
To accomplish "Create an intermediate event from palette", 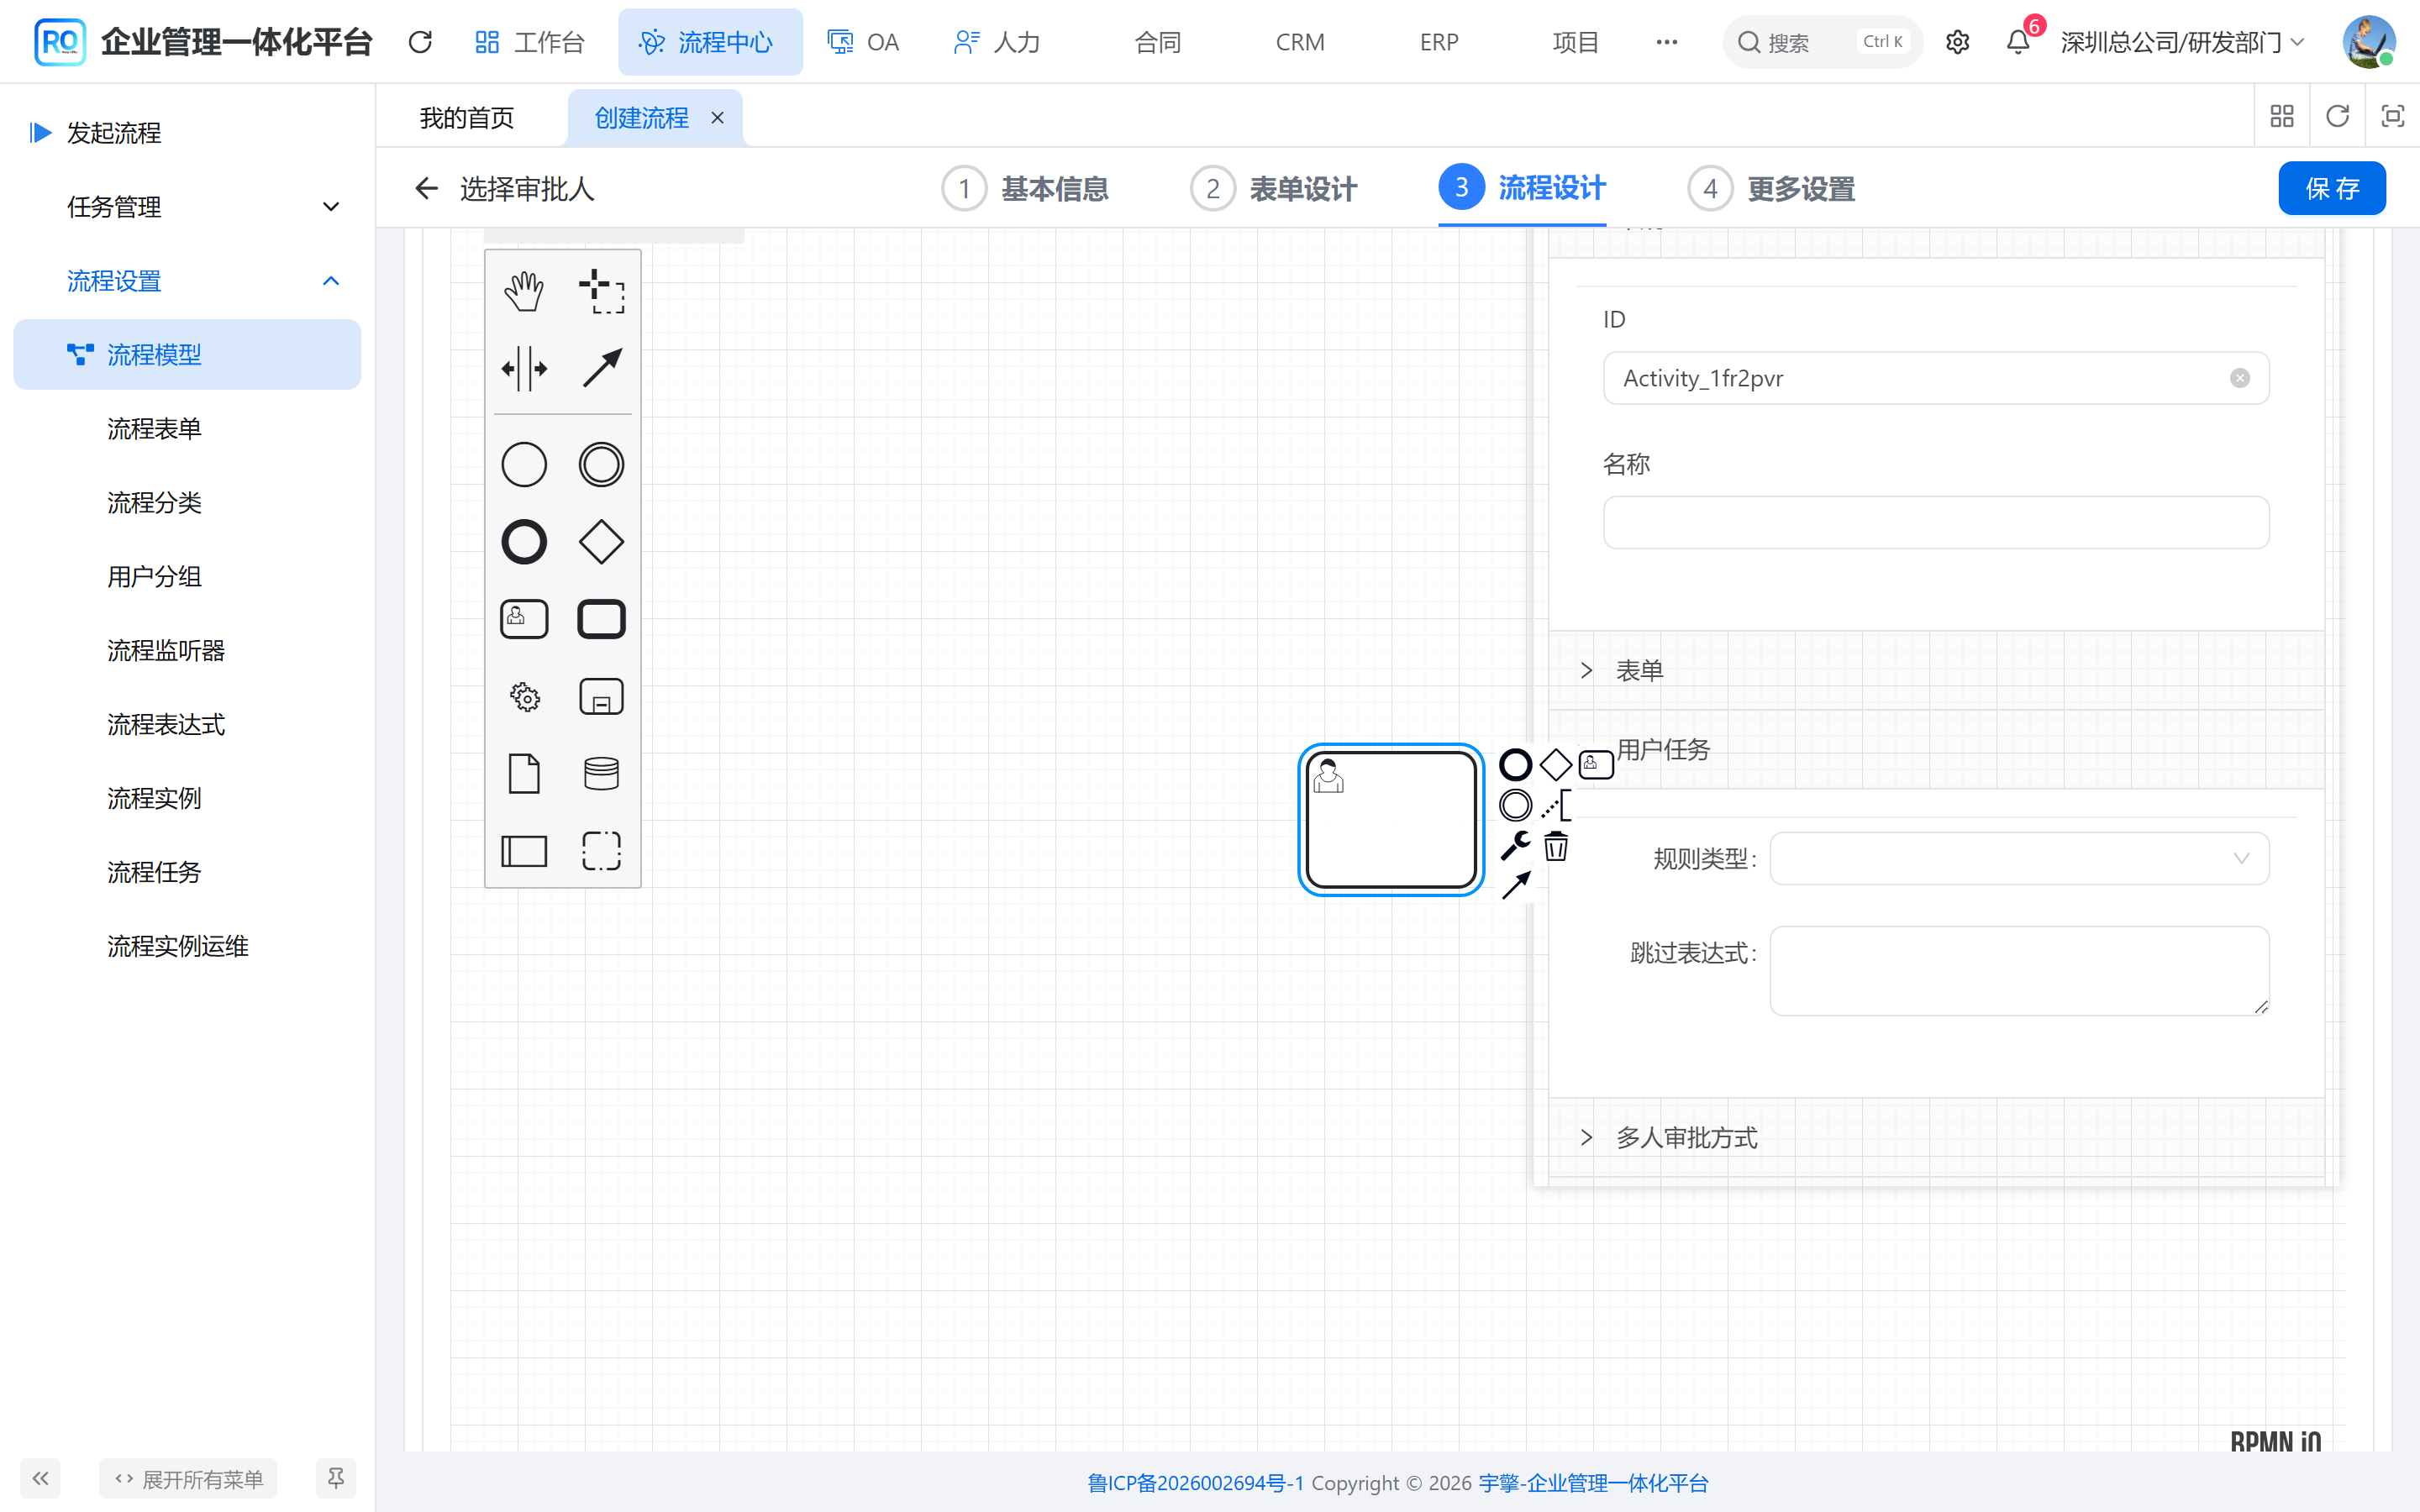I will pyautogui.click(x=601, y=465).
